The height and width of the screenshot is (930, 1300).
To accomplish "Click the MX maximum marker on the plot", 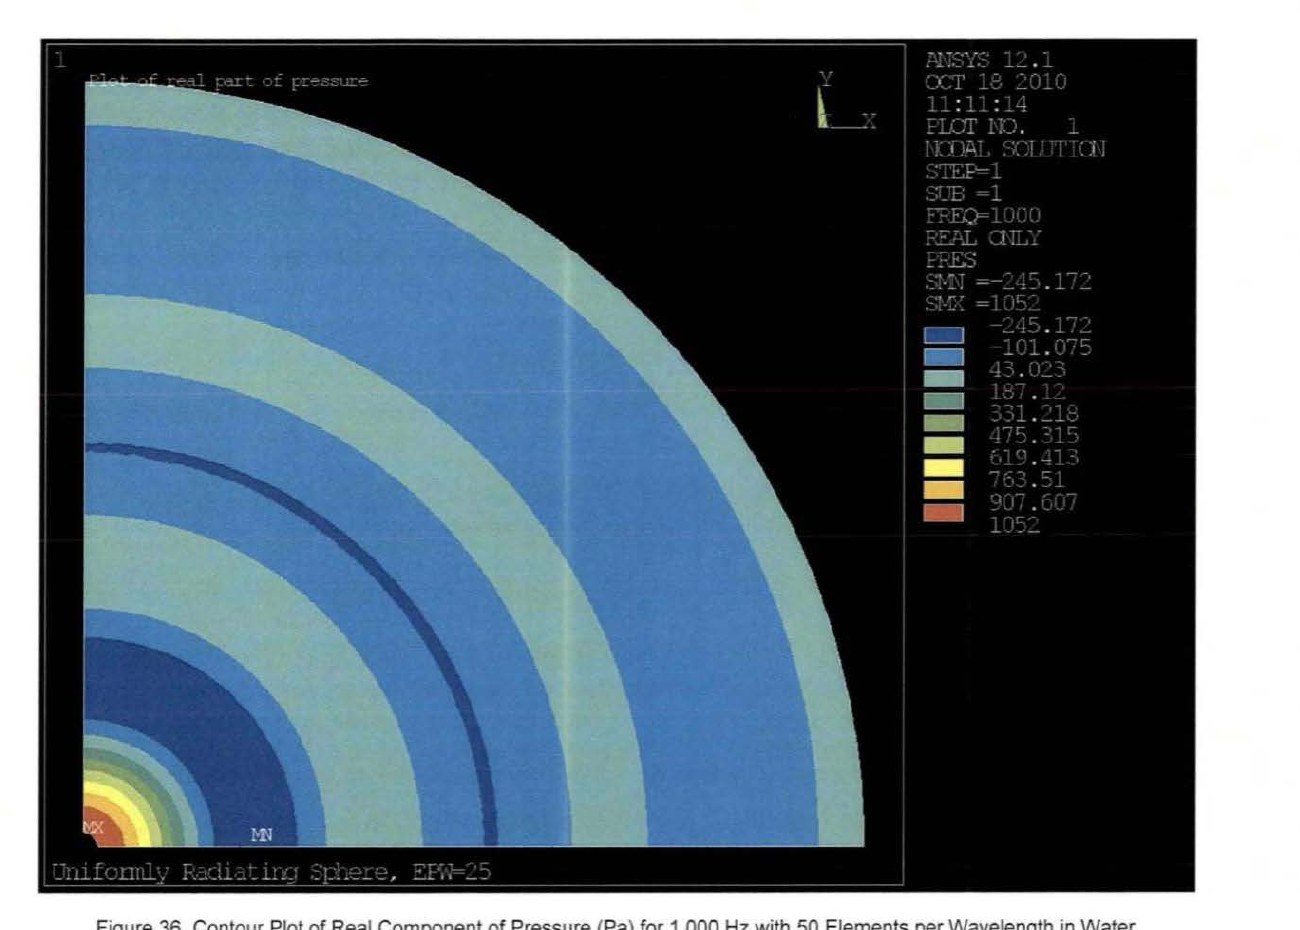I will (93, 828).
